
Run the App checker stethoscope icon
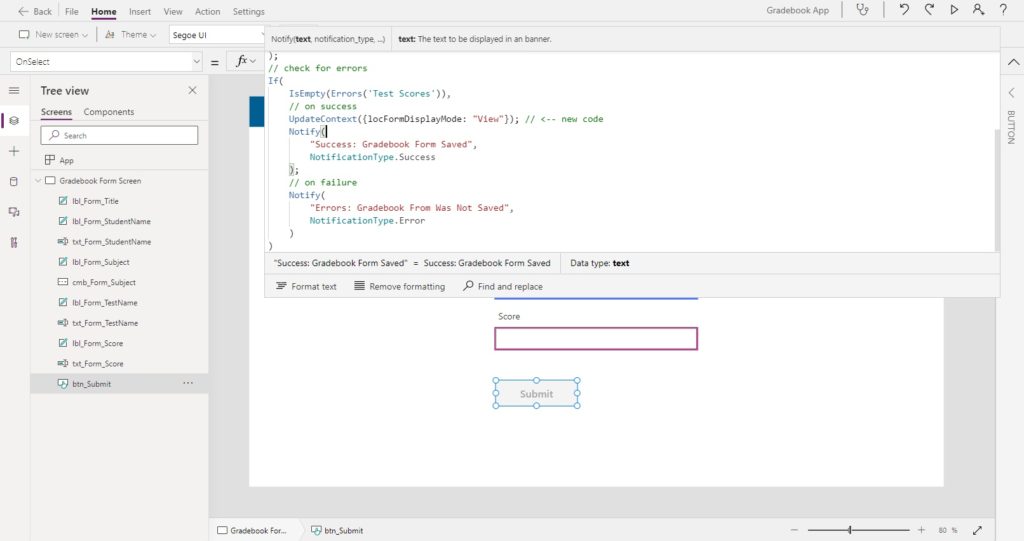point(863,10)
